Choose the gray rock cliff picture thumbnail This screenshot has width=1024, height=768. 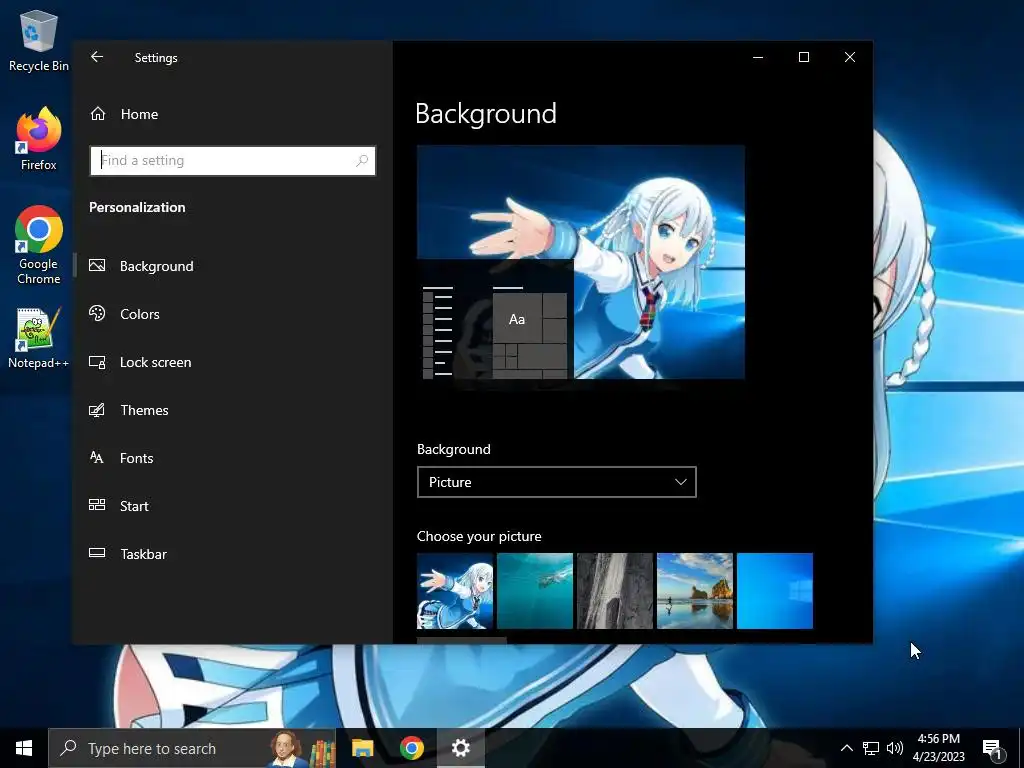[615, 591]
